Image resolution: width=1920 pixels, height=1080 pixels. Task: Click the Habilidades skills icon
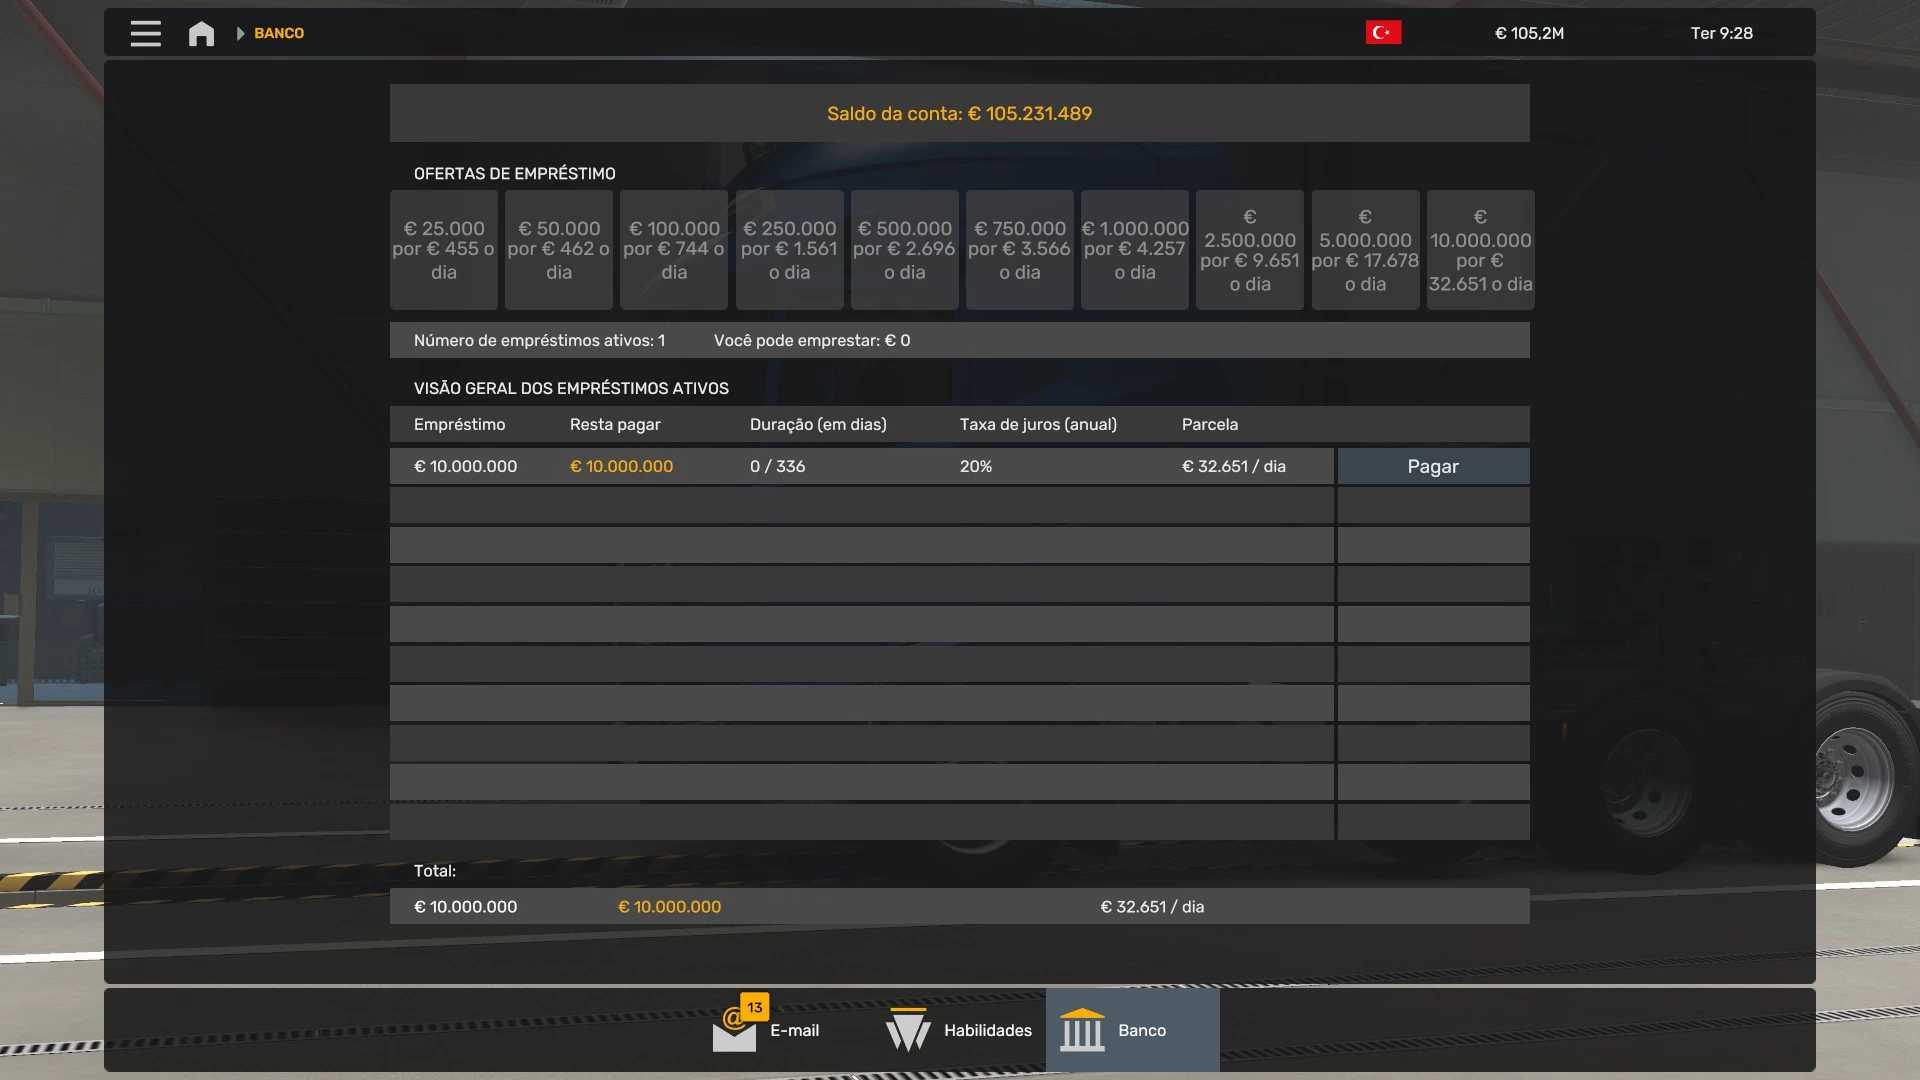coord(908,1030)
